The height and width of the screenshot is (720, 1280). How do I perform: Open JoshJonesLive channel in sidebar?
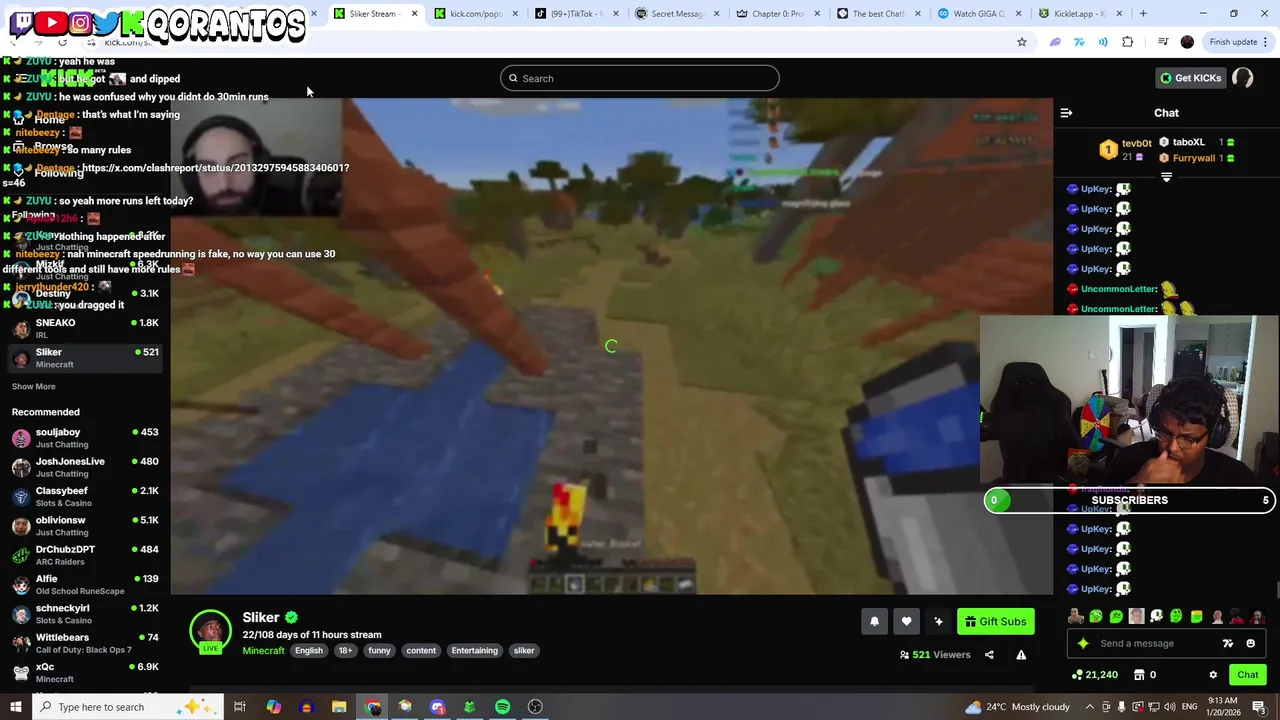pos(85,467)
